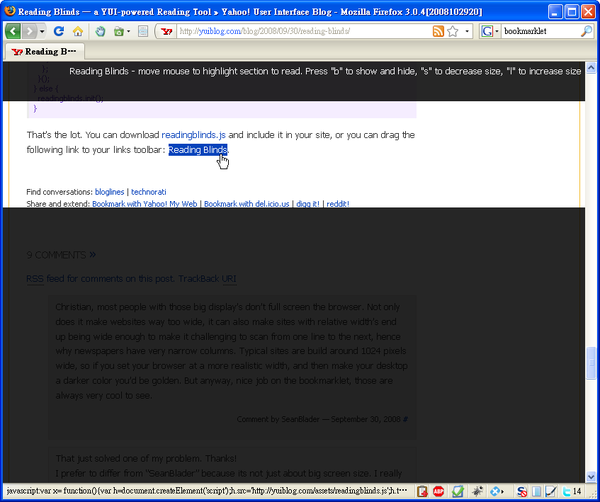Click 'Bookmark with del.icio.us' link
Image resolution: width=600 pixels, height=502 pixels.
pyautogui.click(x=246, y=204)
